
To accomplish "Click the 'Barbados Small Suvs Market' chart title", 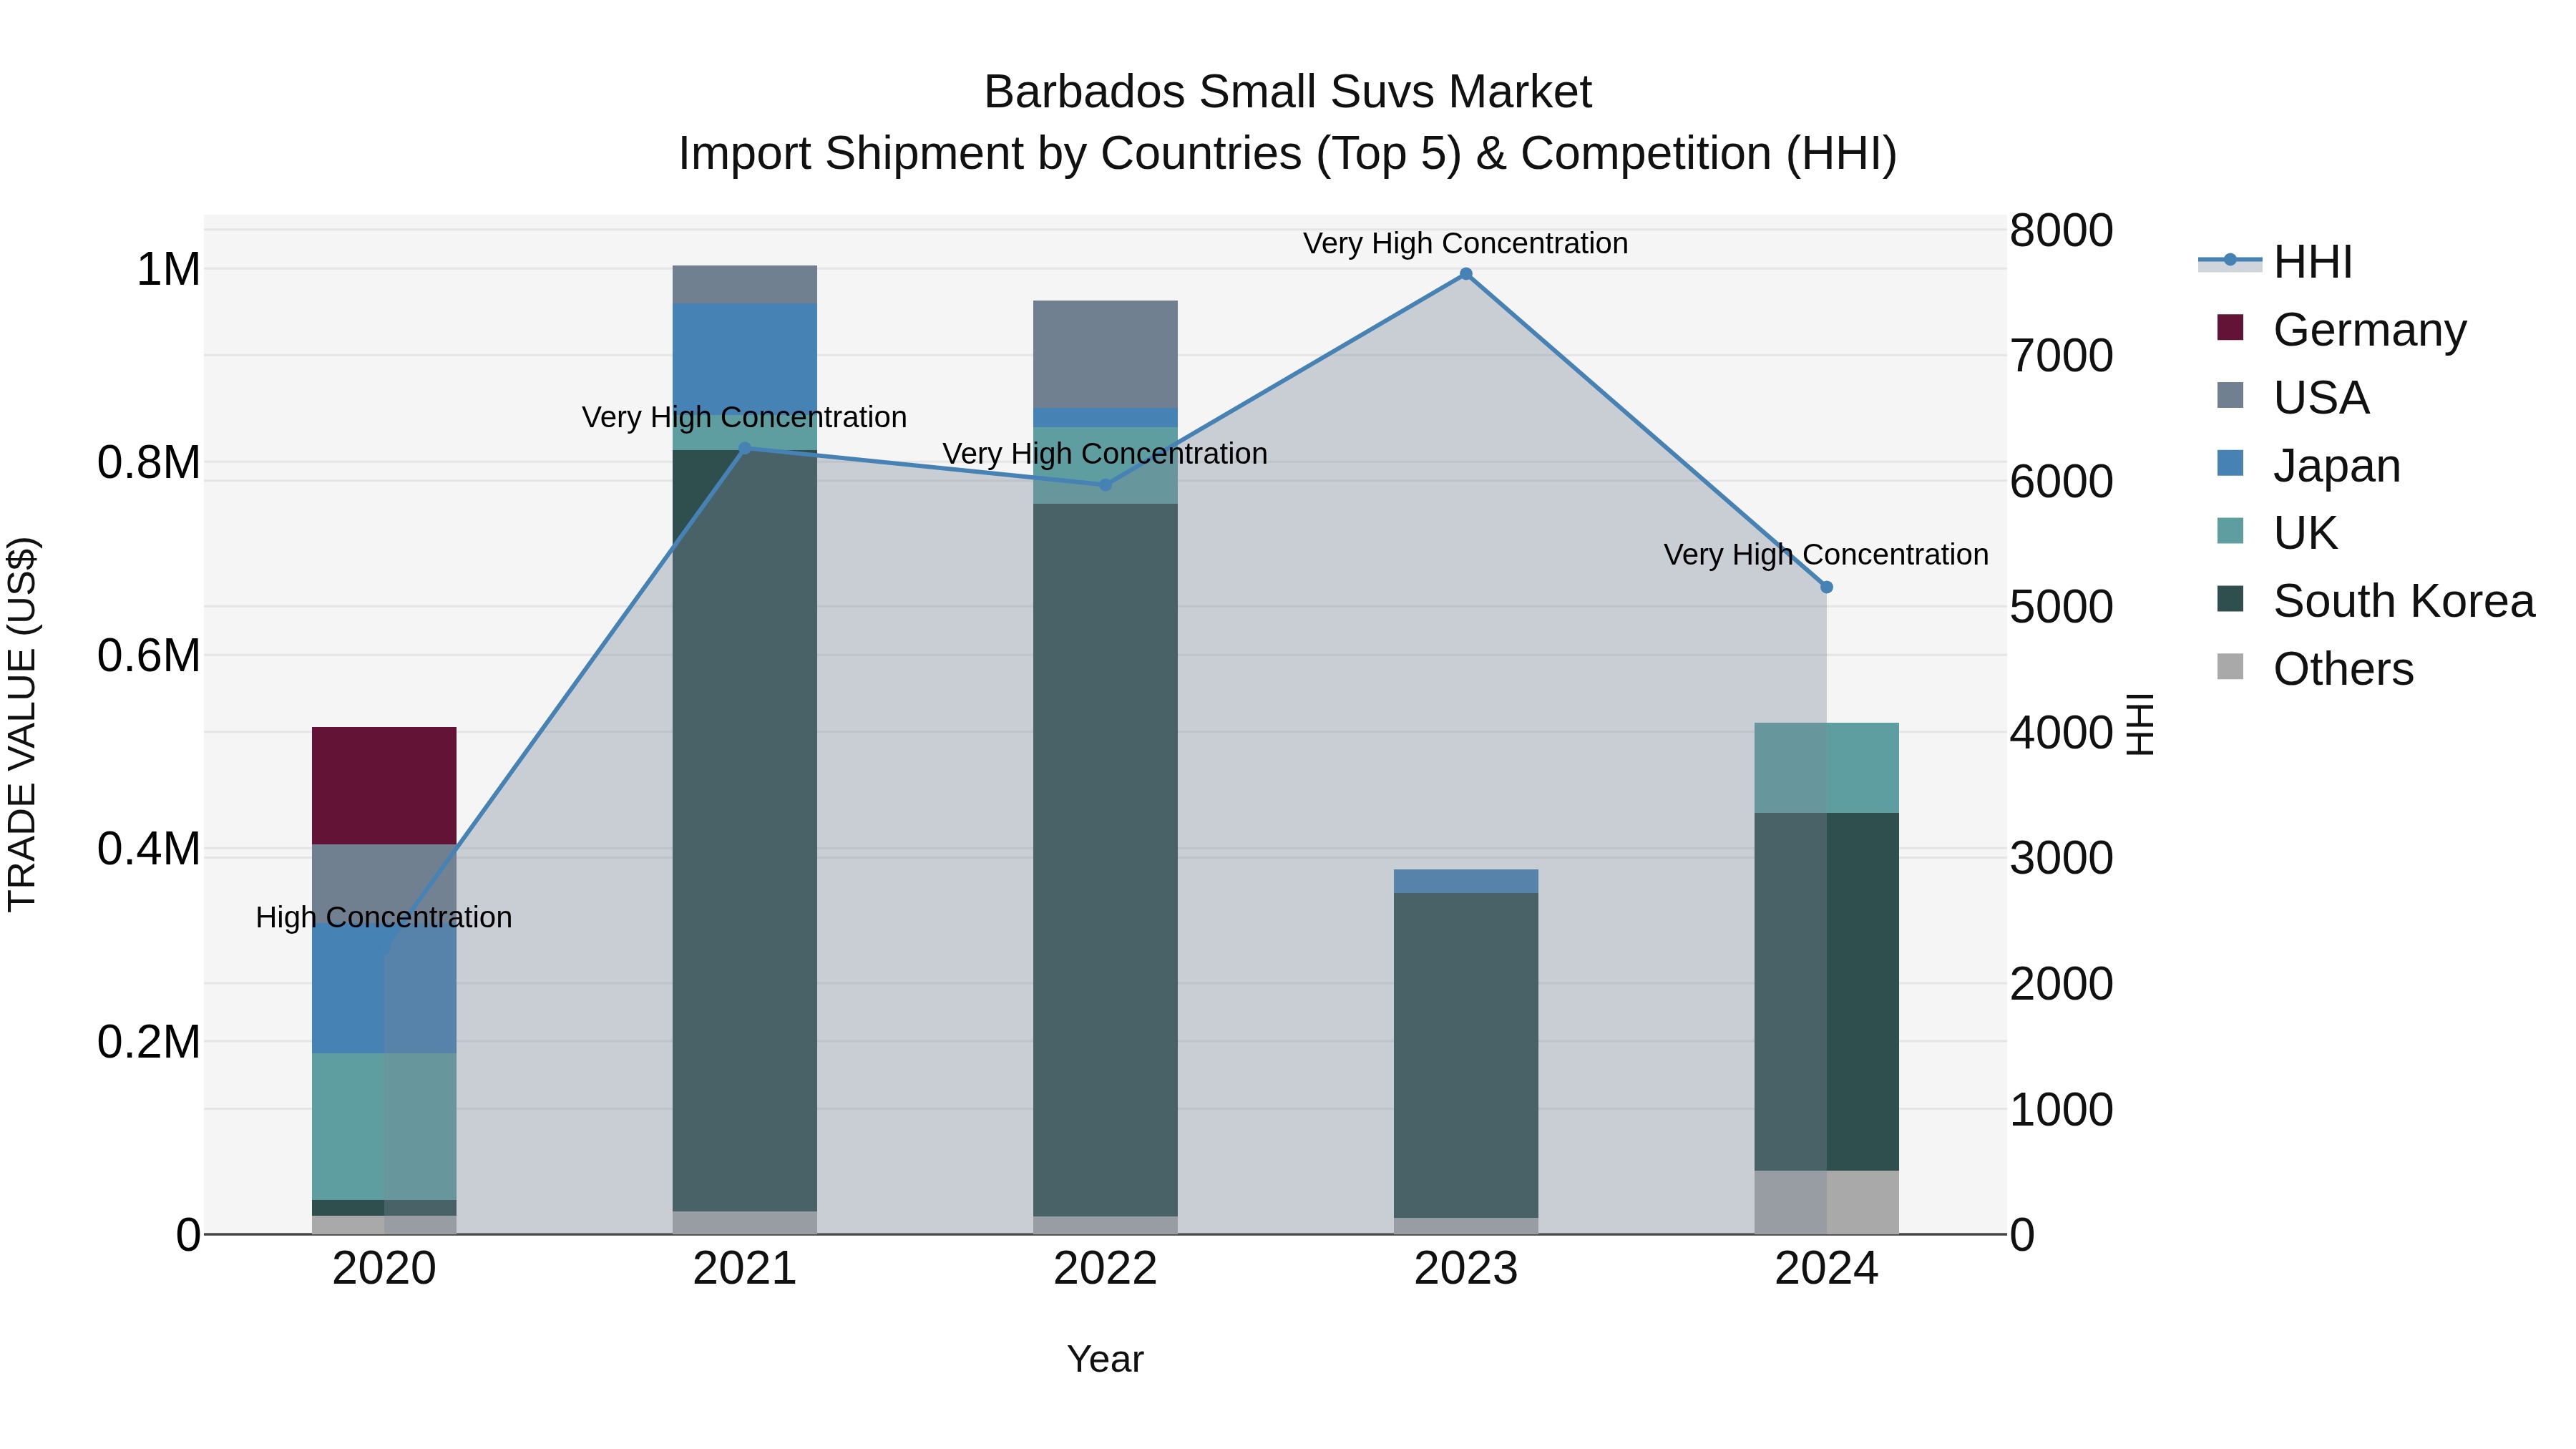I will 1288,92.
